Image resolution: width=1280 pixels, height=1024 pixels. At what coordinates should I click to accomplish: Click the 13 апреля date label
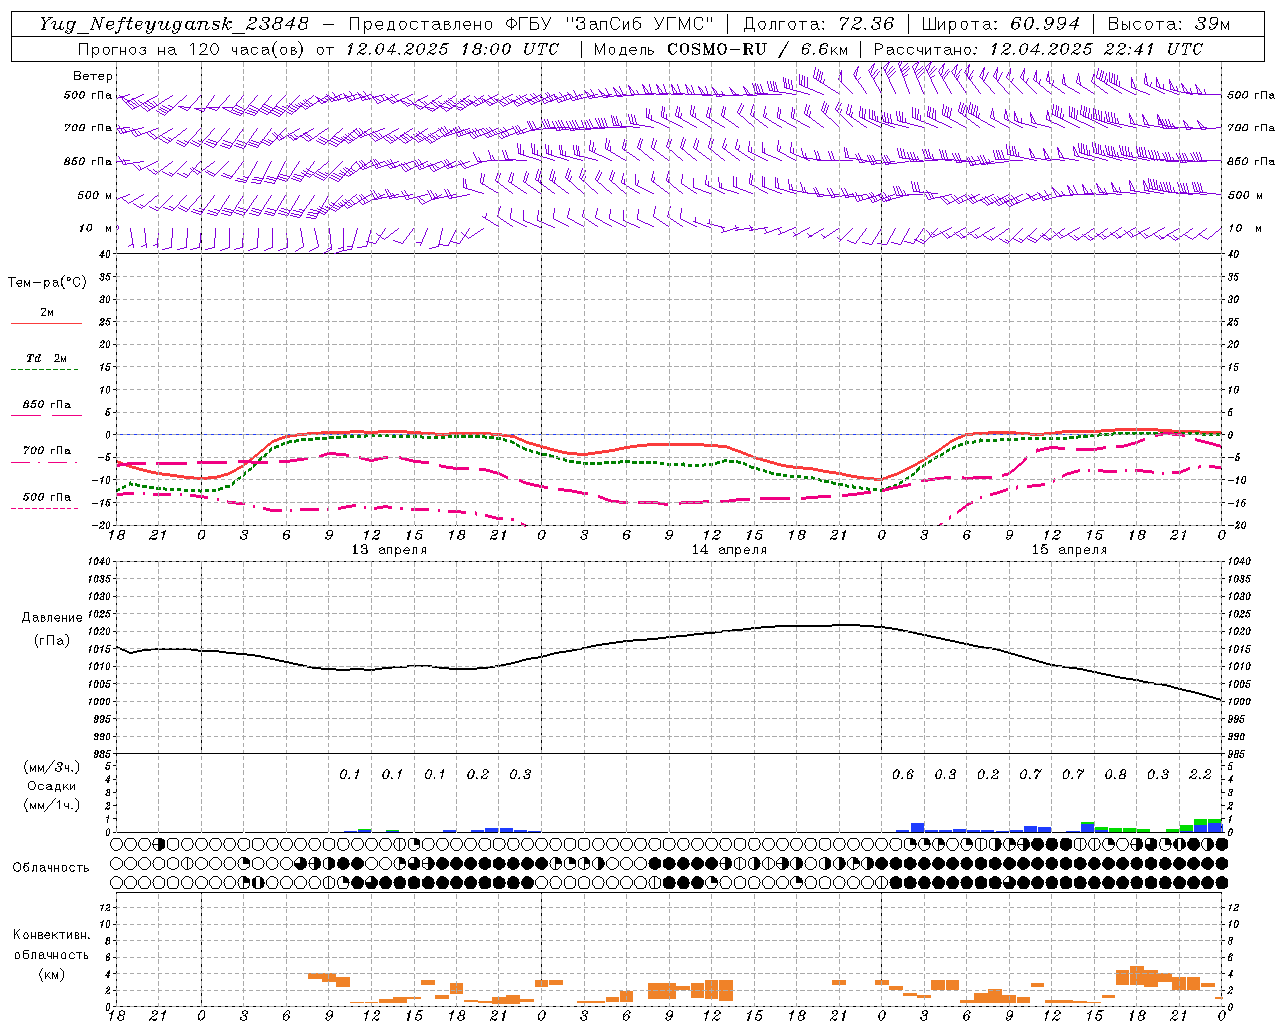(x=389, y=550)
